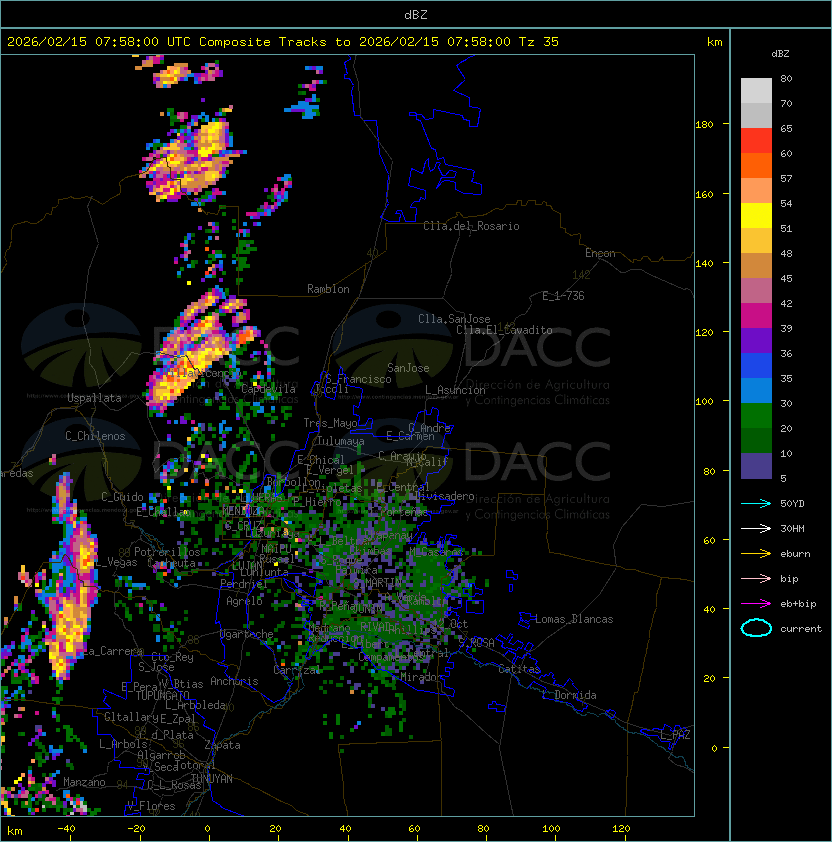
Task: Click the 'Catitas' map label
Action: (x=519, y=669)
